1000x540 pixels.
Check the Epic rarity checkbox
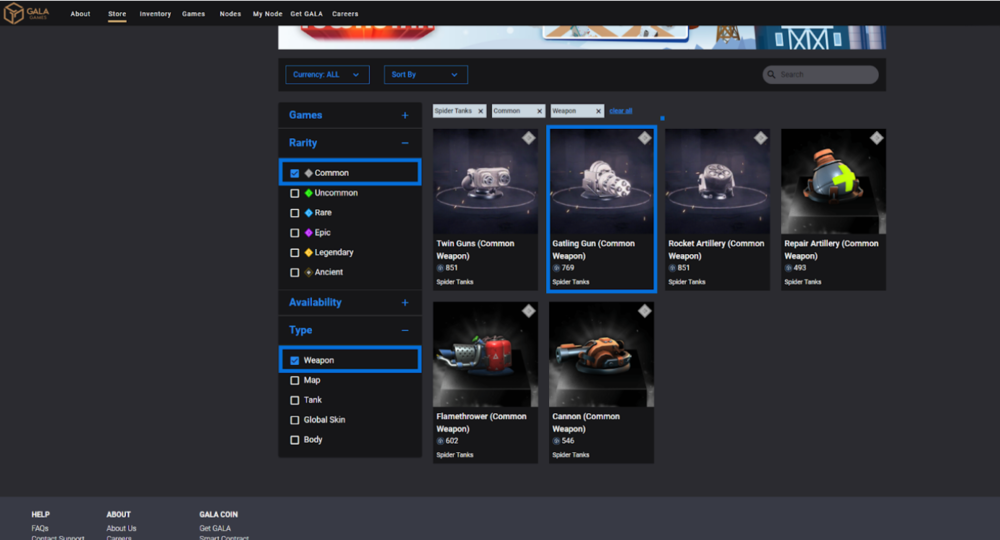click(x=295, y=233)
